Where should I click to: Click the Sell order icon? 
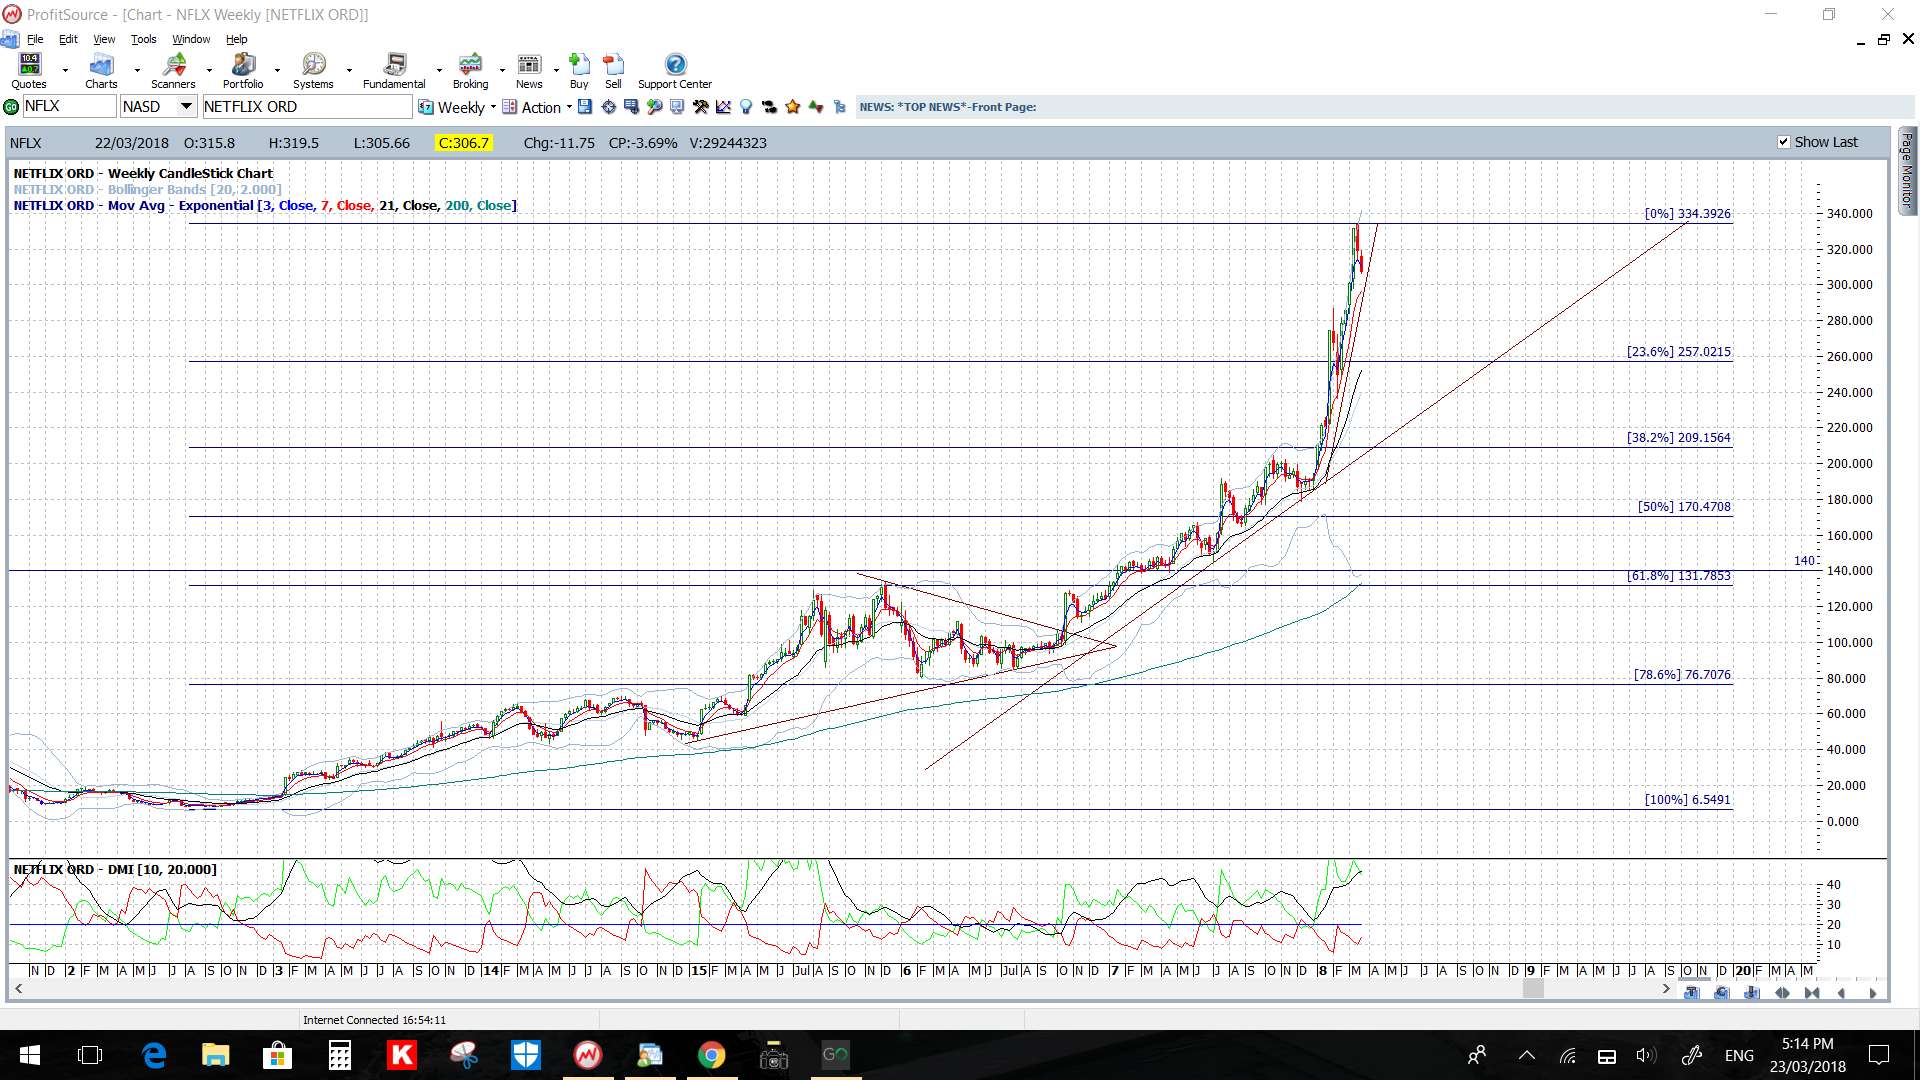pos(613,71)
